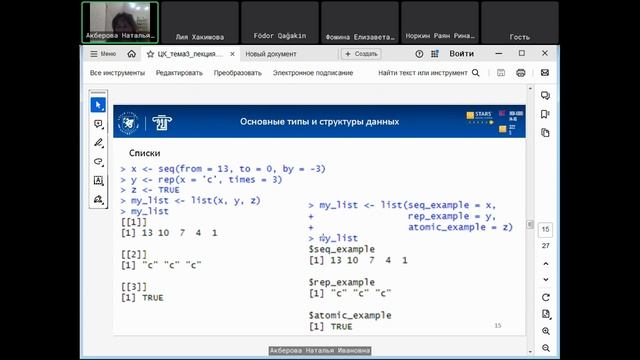Select the freehand draw lasso tool
This screenshot has width=640, height=360.
(98, 162)
